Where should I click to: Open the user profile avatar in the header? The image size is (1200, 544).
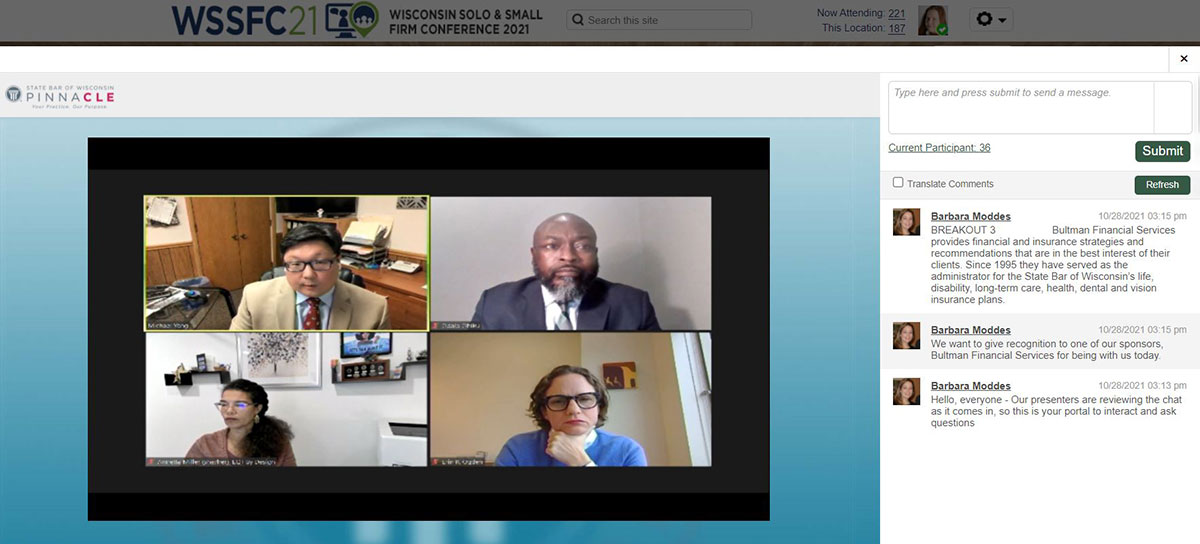(x=932, y=20)
